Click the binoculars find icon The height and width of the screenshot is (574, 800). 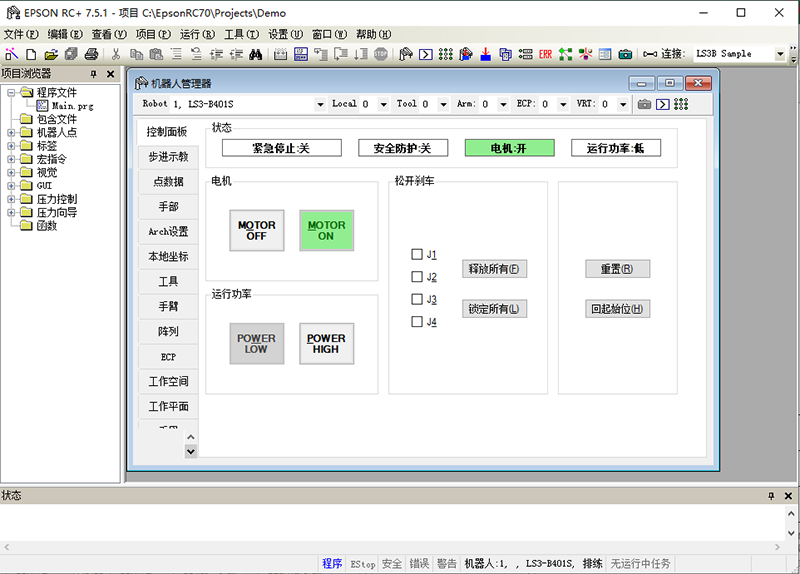[256, 54]
